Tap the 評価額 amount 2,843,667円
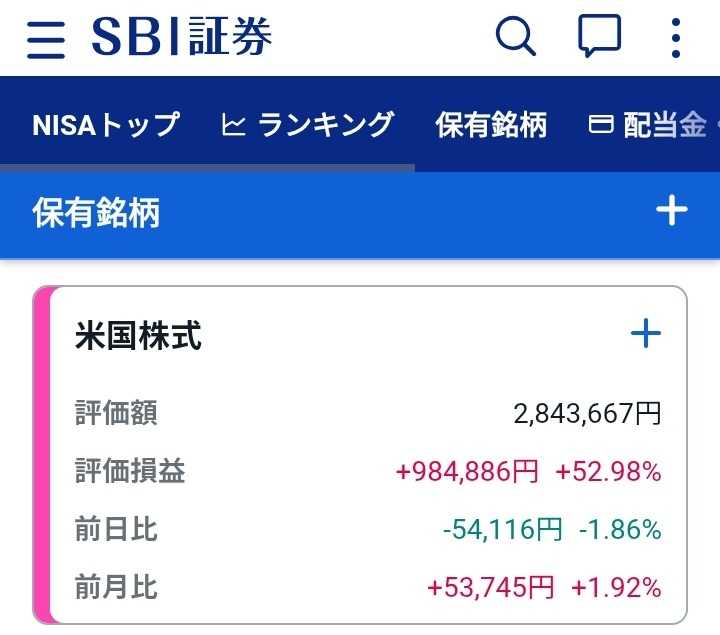This screenshot has width=720, height=635. (x=587, y=414)
